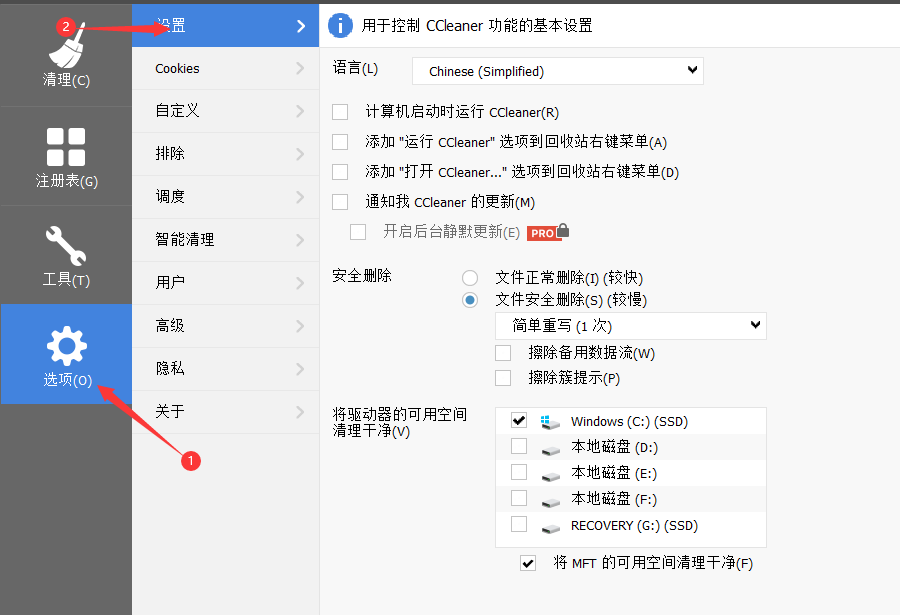Click the chevron beside 智能清理

click(300, 240)
